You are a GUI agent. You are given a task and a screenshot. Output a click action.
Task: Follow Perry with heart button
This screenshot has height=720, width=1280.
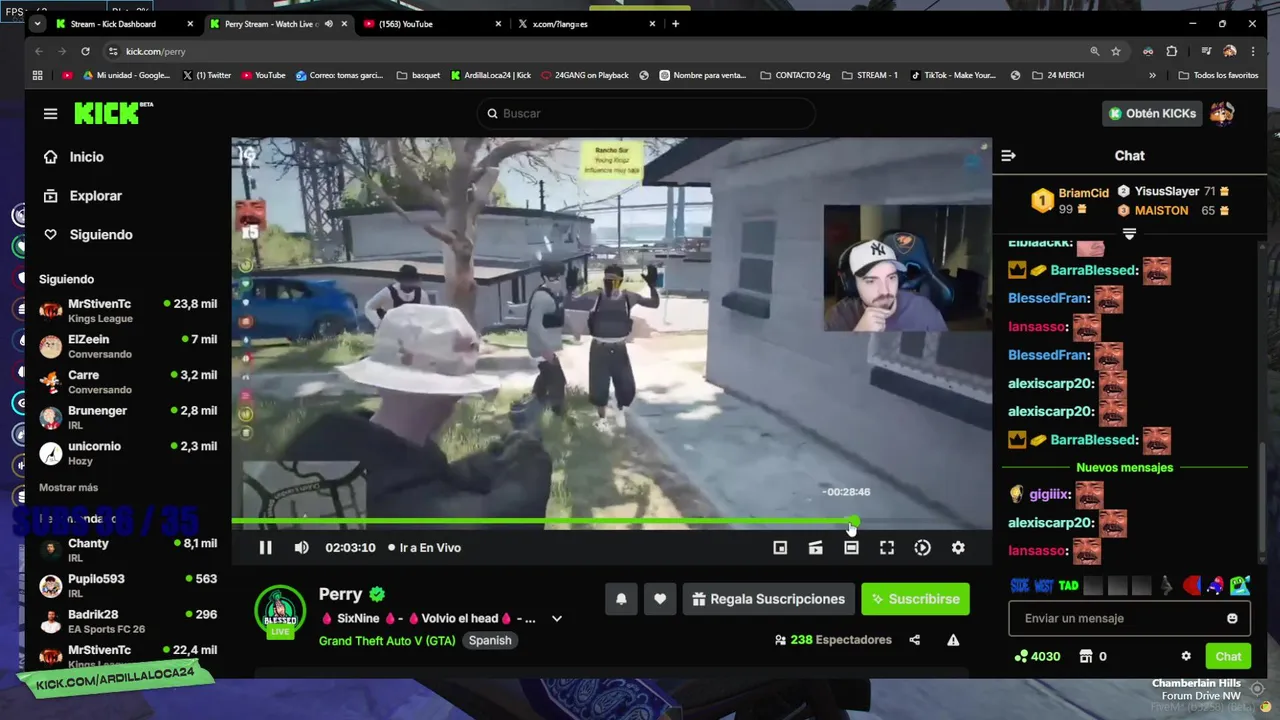point(660,599)
